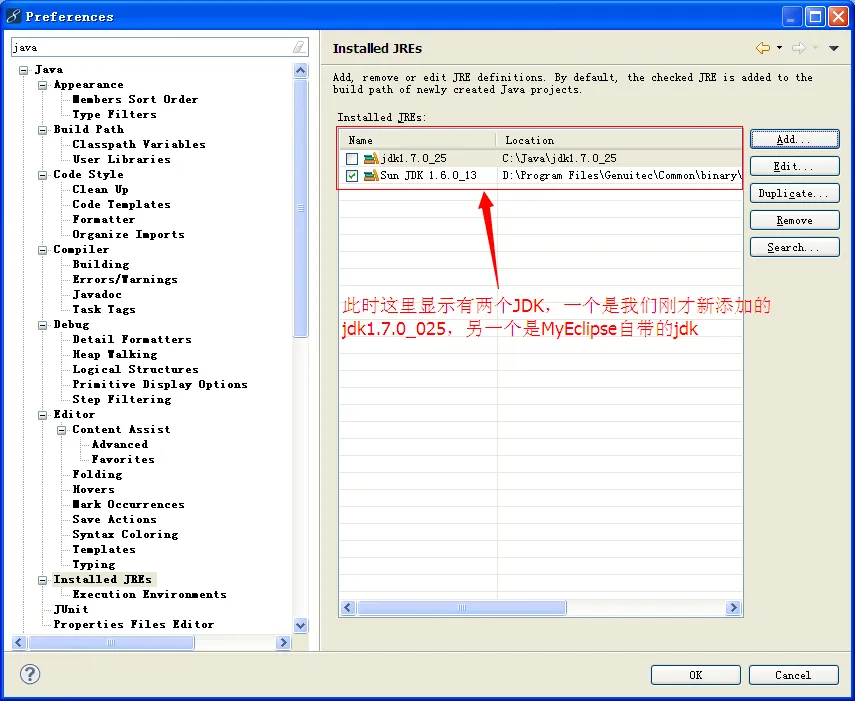Select Type Filters in the tree

tap(115, 114)
